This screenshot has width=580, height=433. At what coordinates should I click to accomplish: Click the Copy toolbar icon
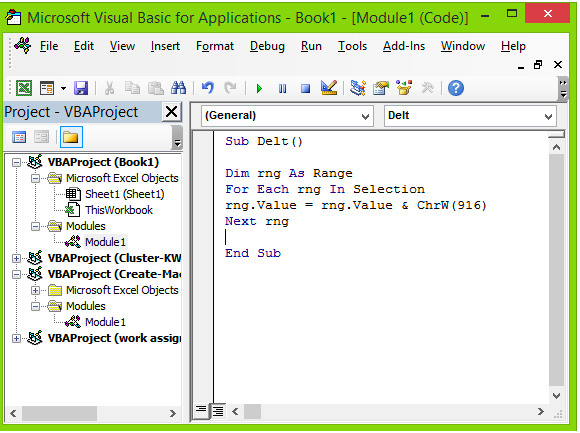pos(132,88)
